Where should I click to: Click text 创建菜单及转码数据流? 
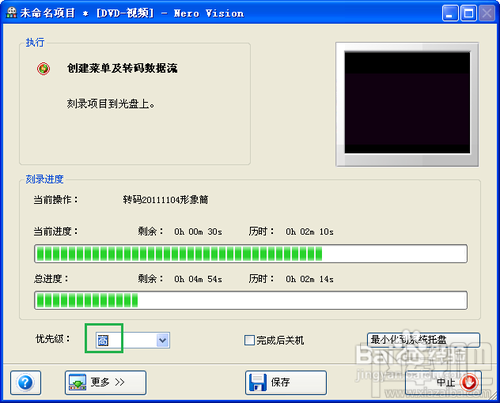click(x=122, y=68)
